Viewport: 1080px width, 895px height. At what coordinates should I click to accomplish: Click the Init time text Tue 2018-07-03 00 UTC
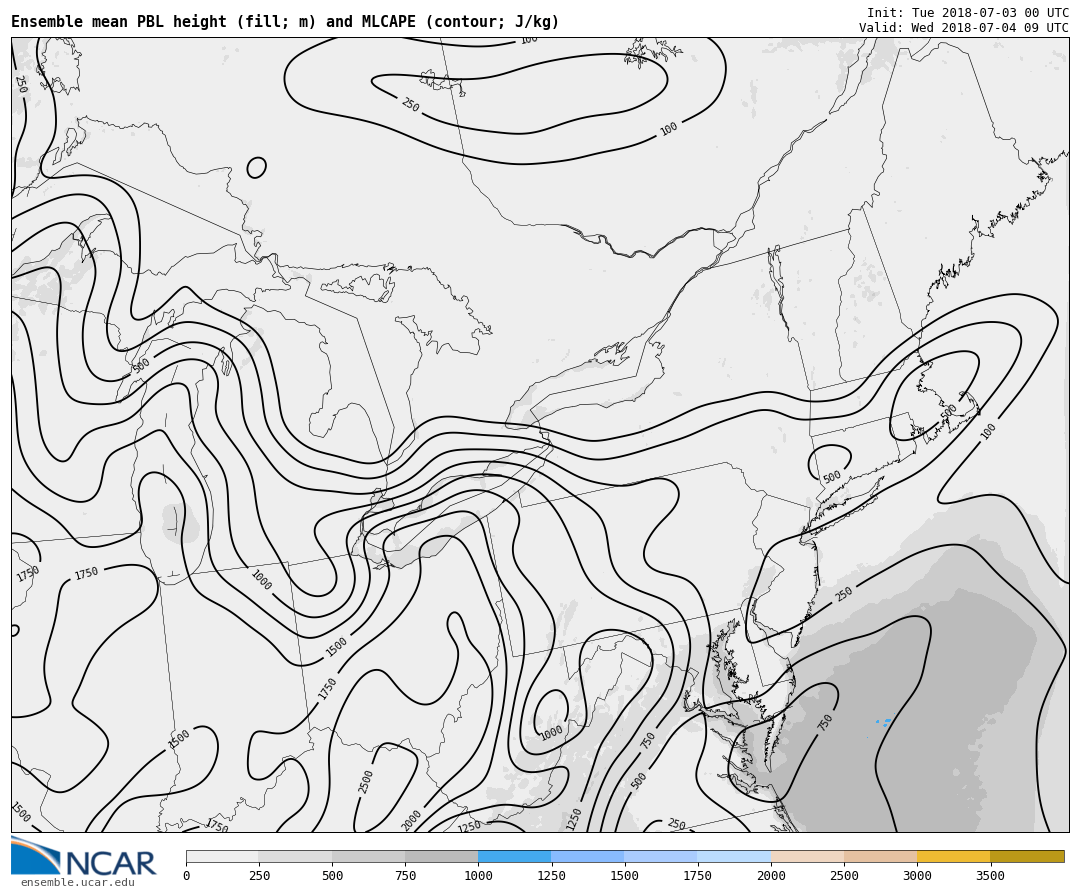[968, 12]
